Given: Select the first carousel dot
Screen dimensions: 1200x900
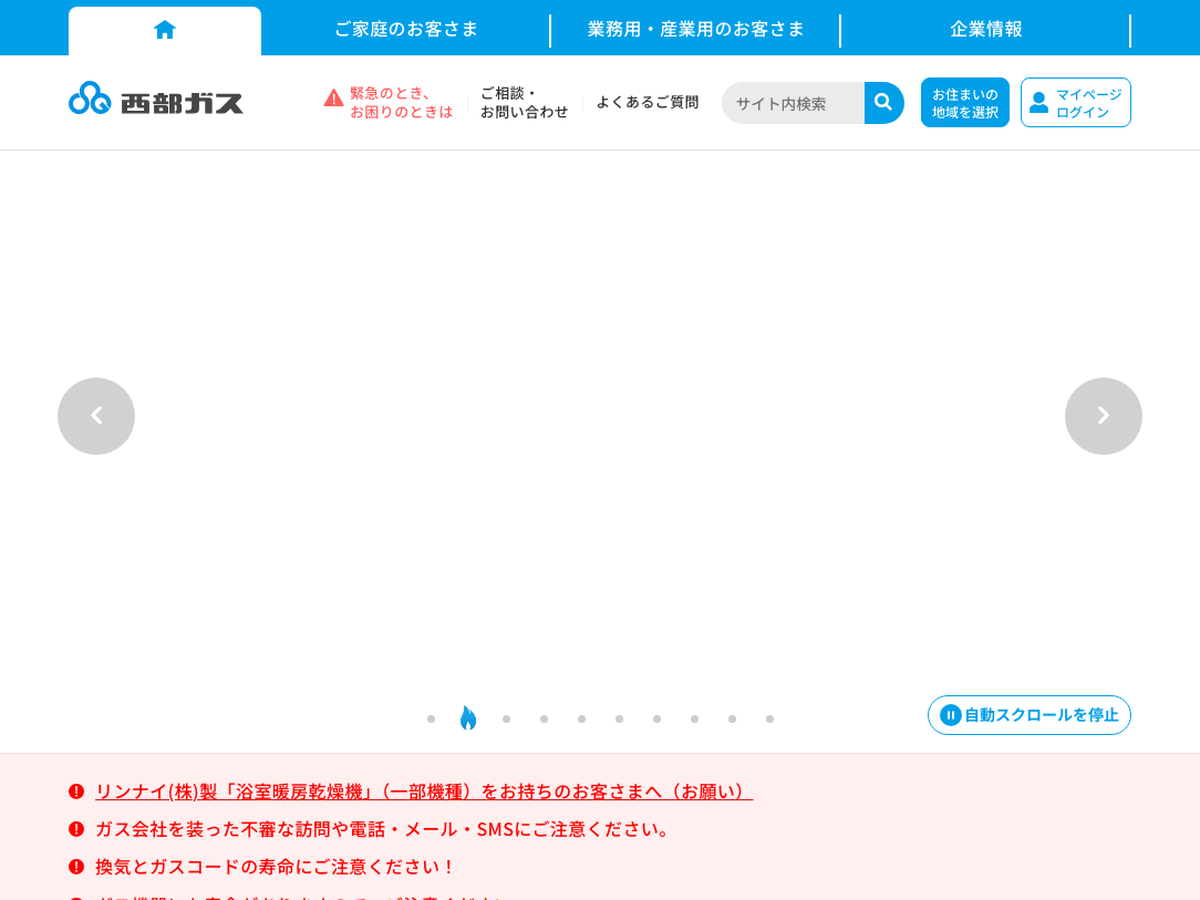Looking at the screenshot, I should coord(431,719).
